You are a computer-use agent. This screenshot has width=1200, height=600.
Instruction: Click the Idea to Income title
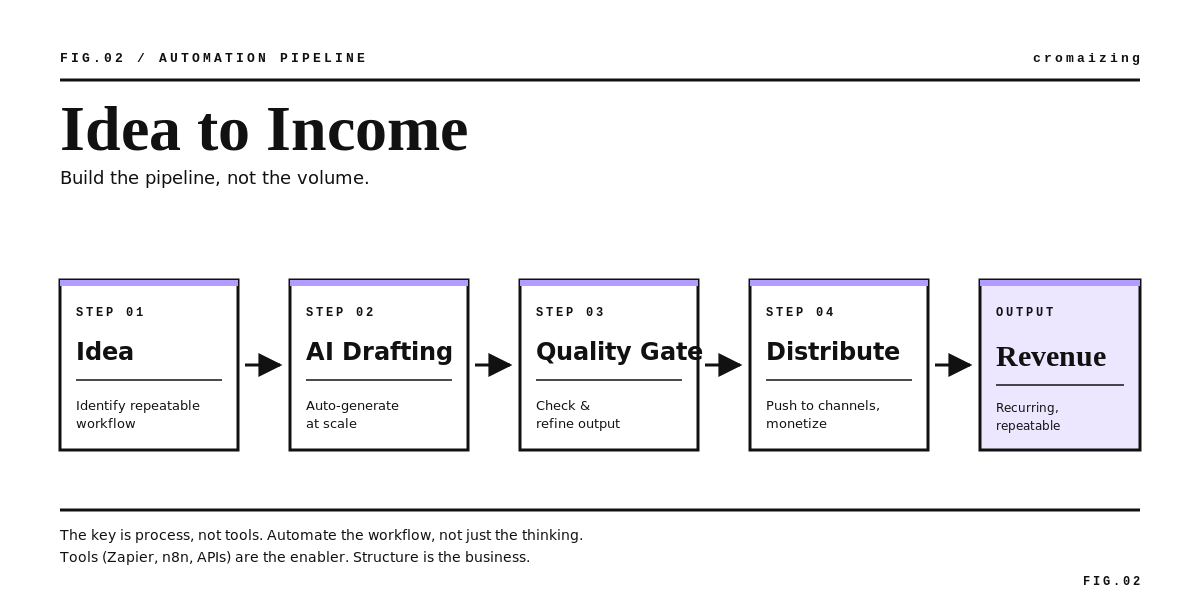click(264, 130)
